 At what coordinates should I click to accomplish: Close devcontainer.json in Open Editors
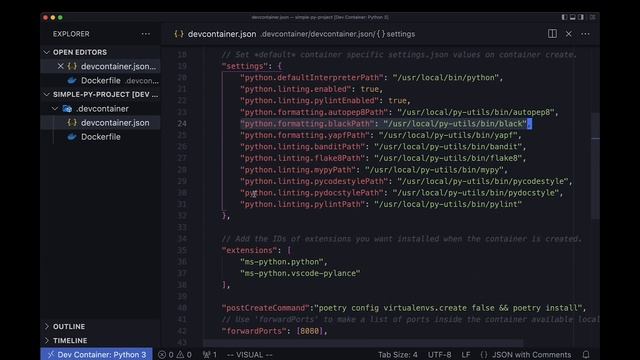[x=60, y=66]
